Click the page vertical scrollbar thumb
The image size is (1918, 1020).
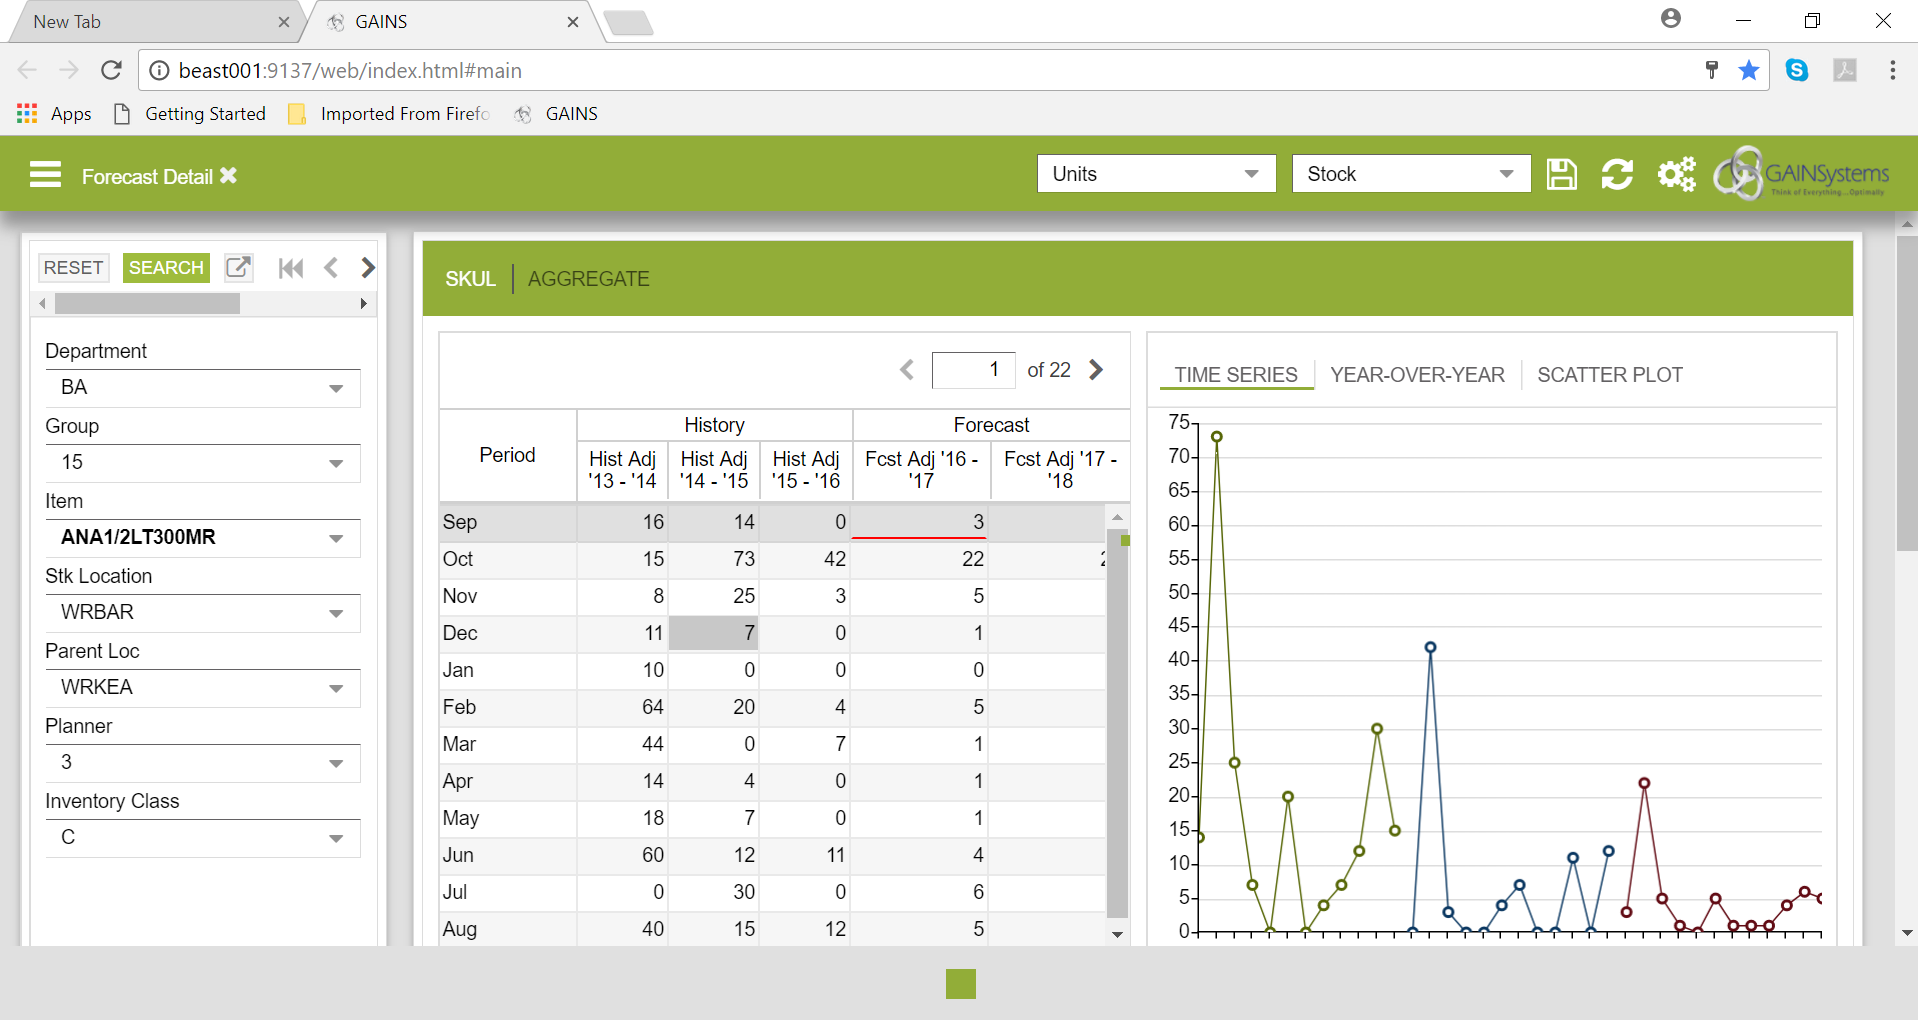[x=1907, y=394]
